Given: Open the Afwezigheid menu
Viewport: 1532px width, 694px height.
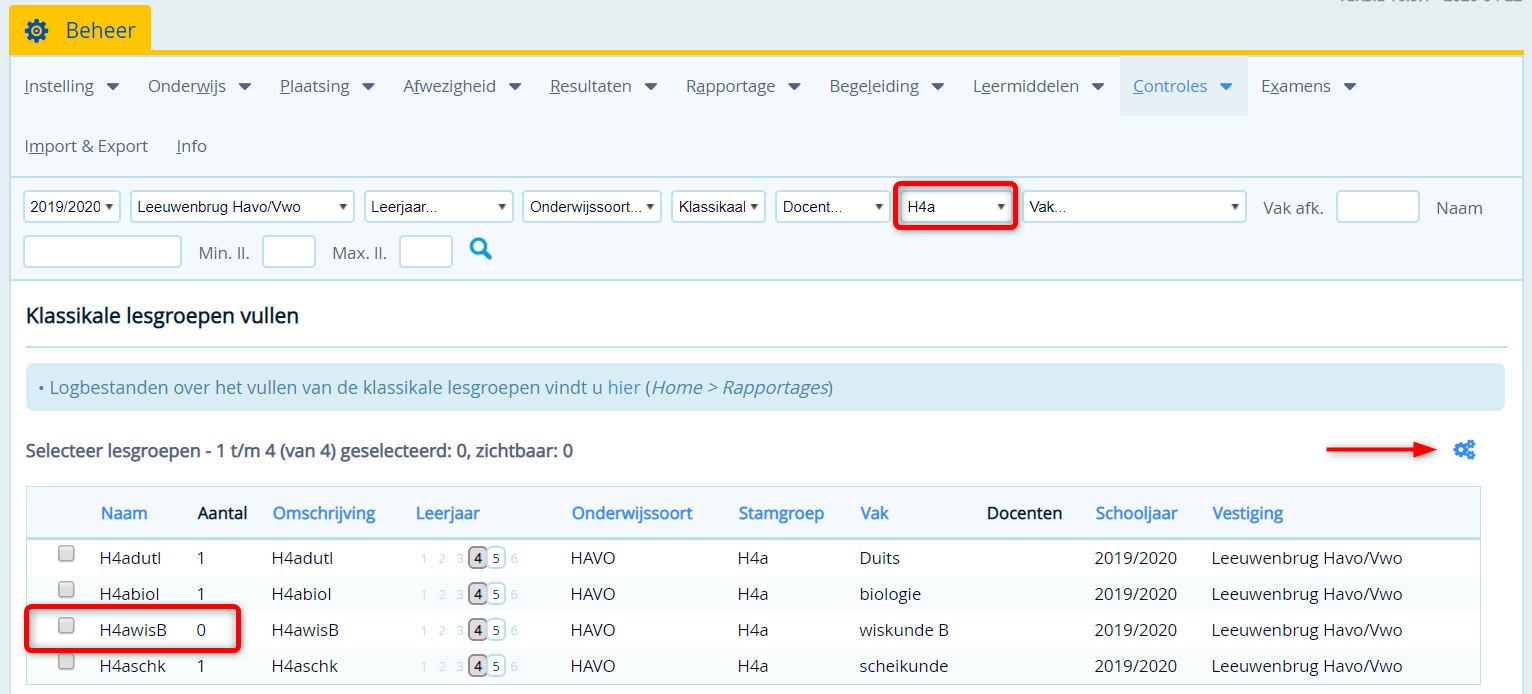Looking at the screenshot, I should click(463, 86).
